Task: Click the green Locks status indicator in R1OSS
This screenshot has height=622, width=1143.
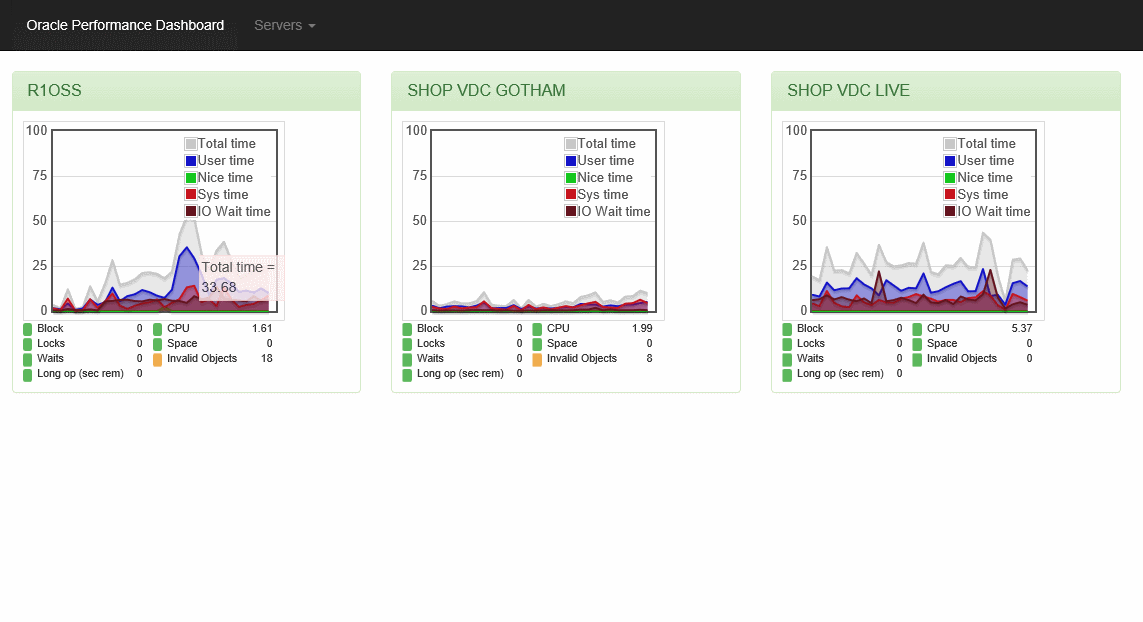Action: (x=28, y=344)
